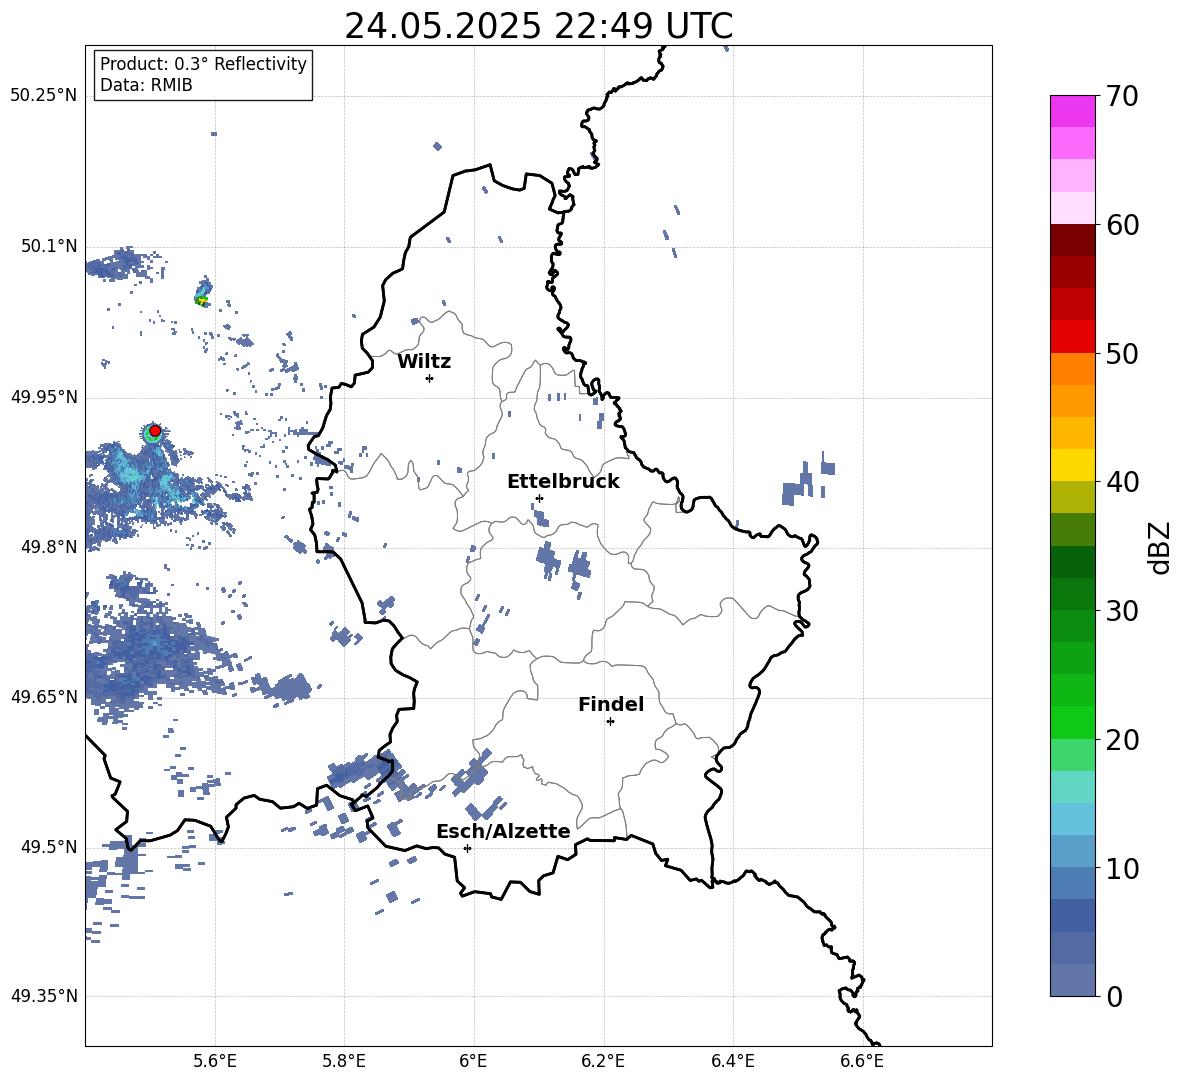Screen dimensions: 1184x1081
Task: Click the 60 tick label on colorbar
Action: (1122, 225)
